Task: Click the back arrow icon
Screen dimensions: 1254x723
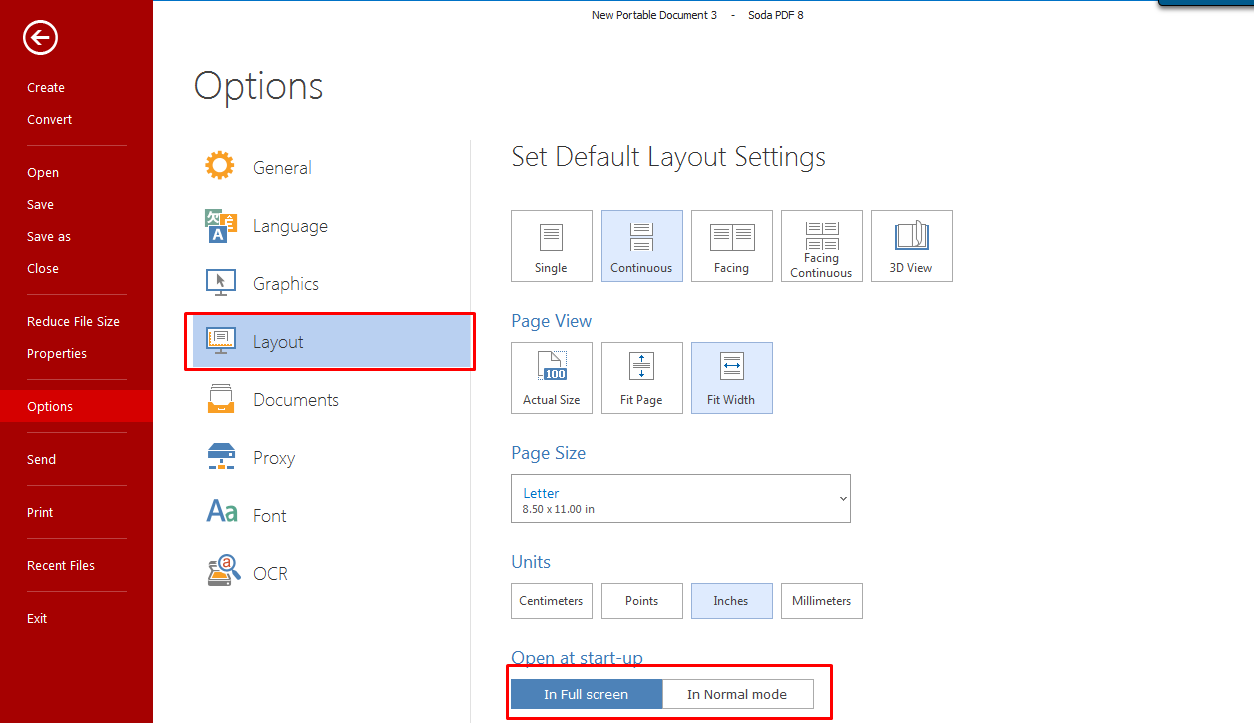Action: coord(41,38)
